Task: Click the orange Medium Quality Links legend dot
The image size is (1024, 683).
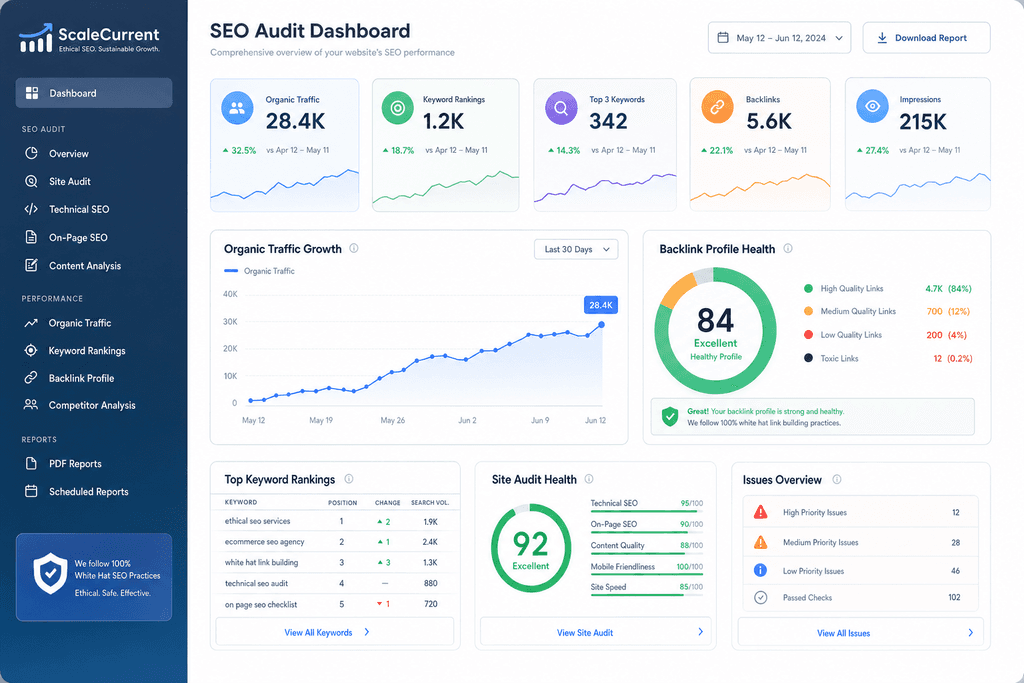Action: click(808, 311)
